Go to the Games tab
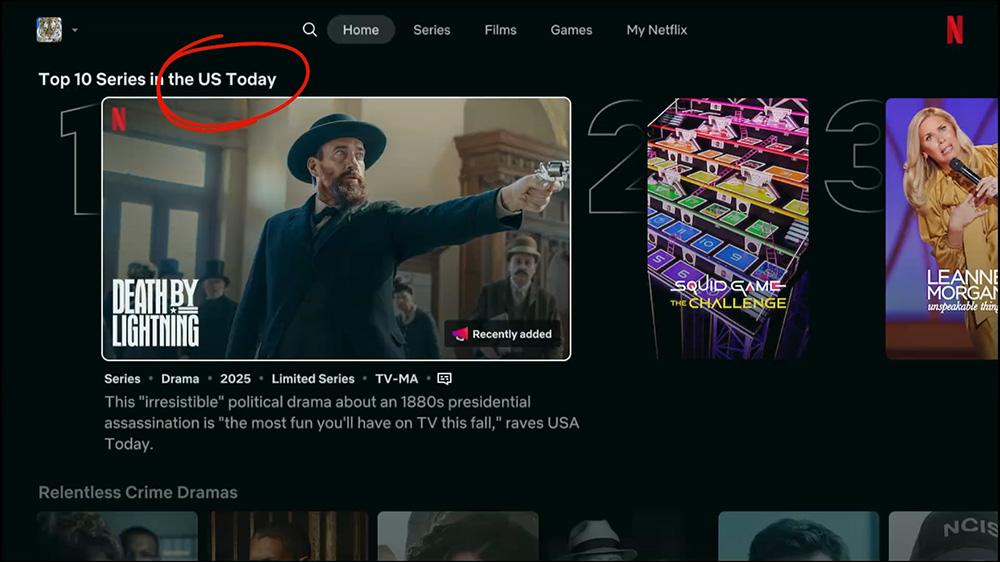The height and width of the screenshot is (562, 1000). pyautogui.click(x=571, y=29)
